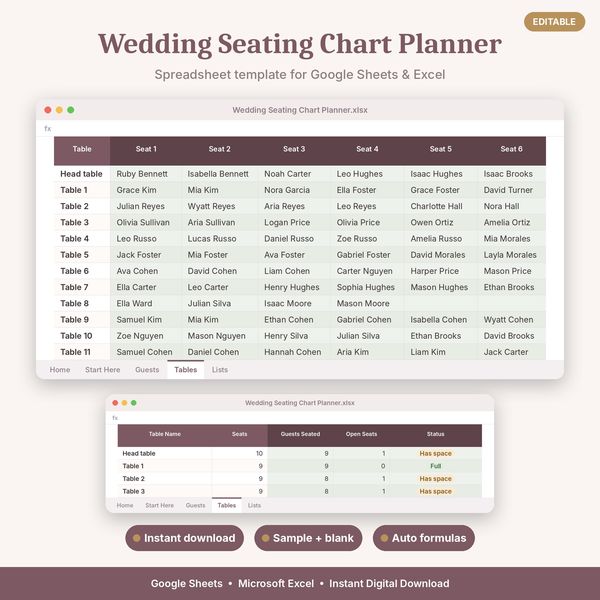600x600 pixels.
Task: Select the Status column header
Action: pyautogui.click(x=435, y=434)
